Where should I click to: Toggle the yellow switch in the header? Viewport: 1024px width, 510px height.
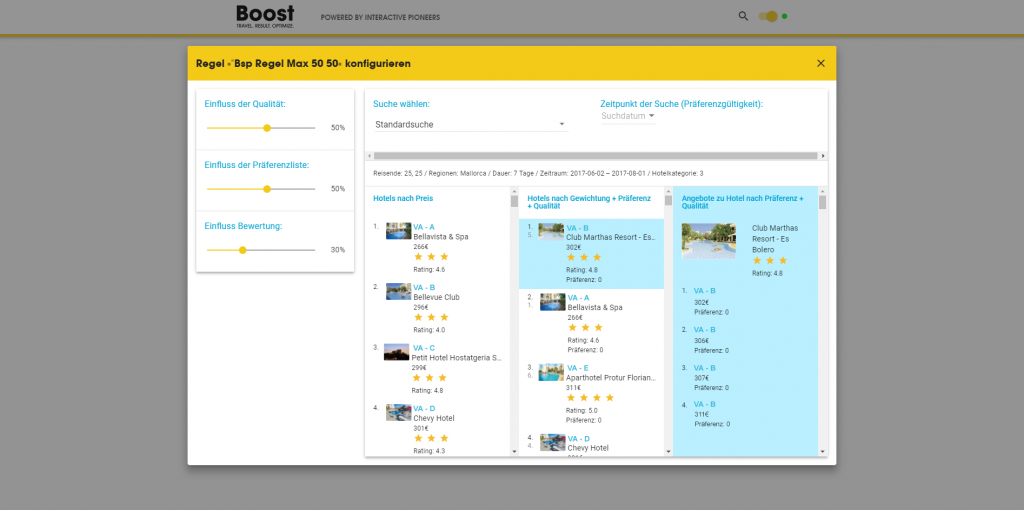coord(768,16)
